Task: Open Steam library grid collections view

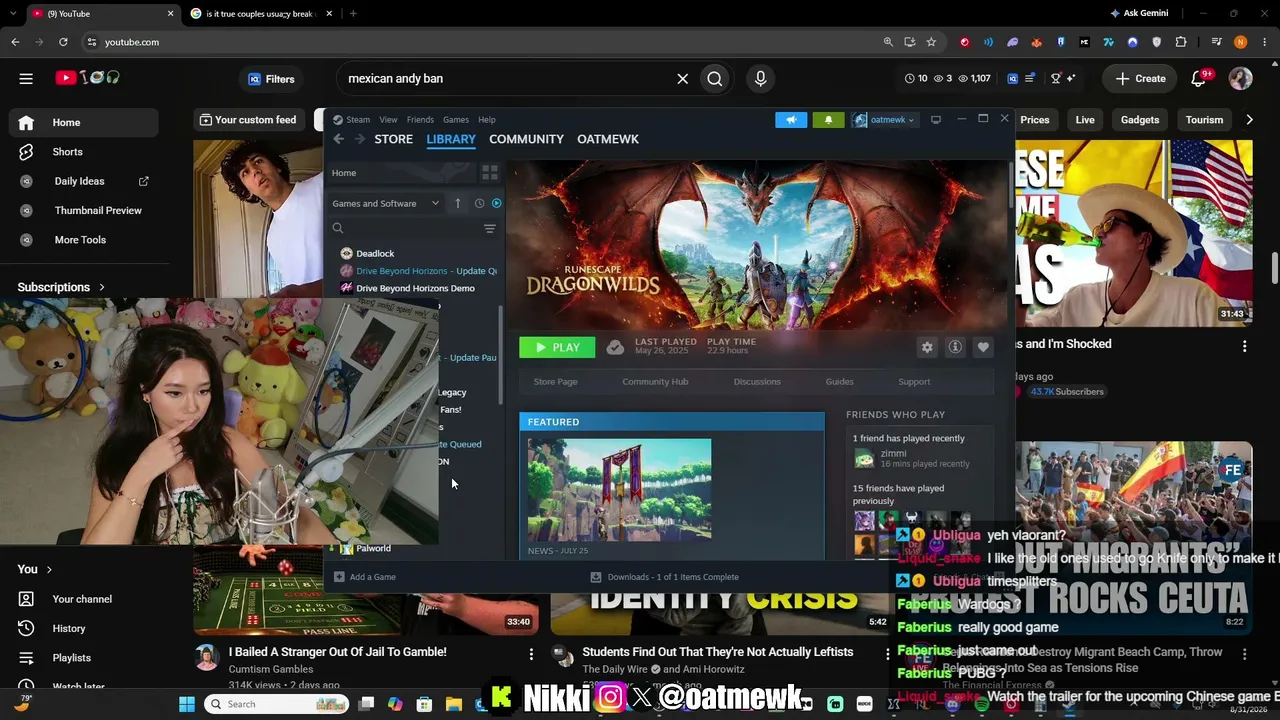Action: pos(490,173)
